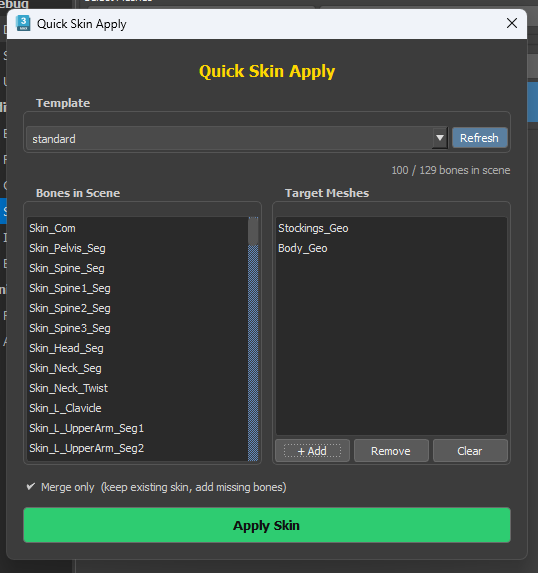Select the Skin_Neck_Twist bone
Screen dimensions: 538x573
138,388
